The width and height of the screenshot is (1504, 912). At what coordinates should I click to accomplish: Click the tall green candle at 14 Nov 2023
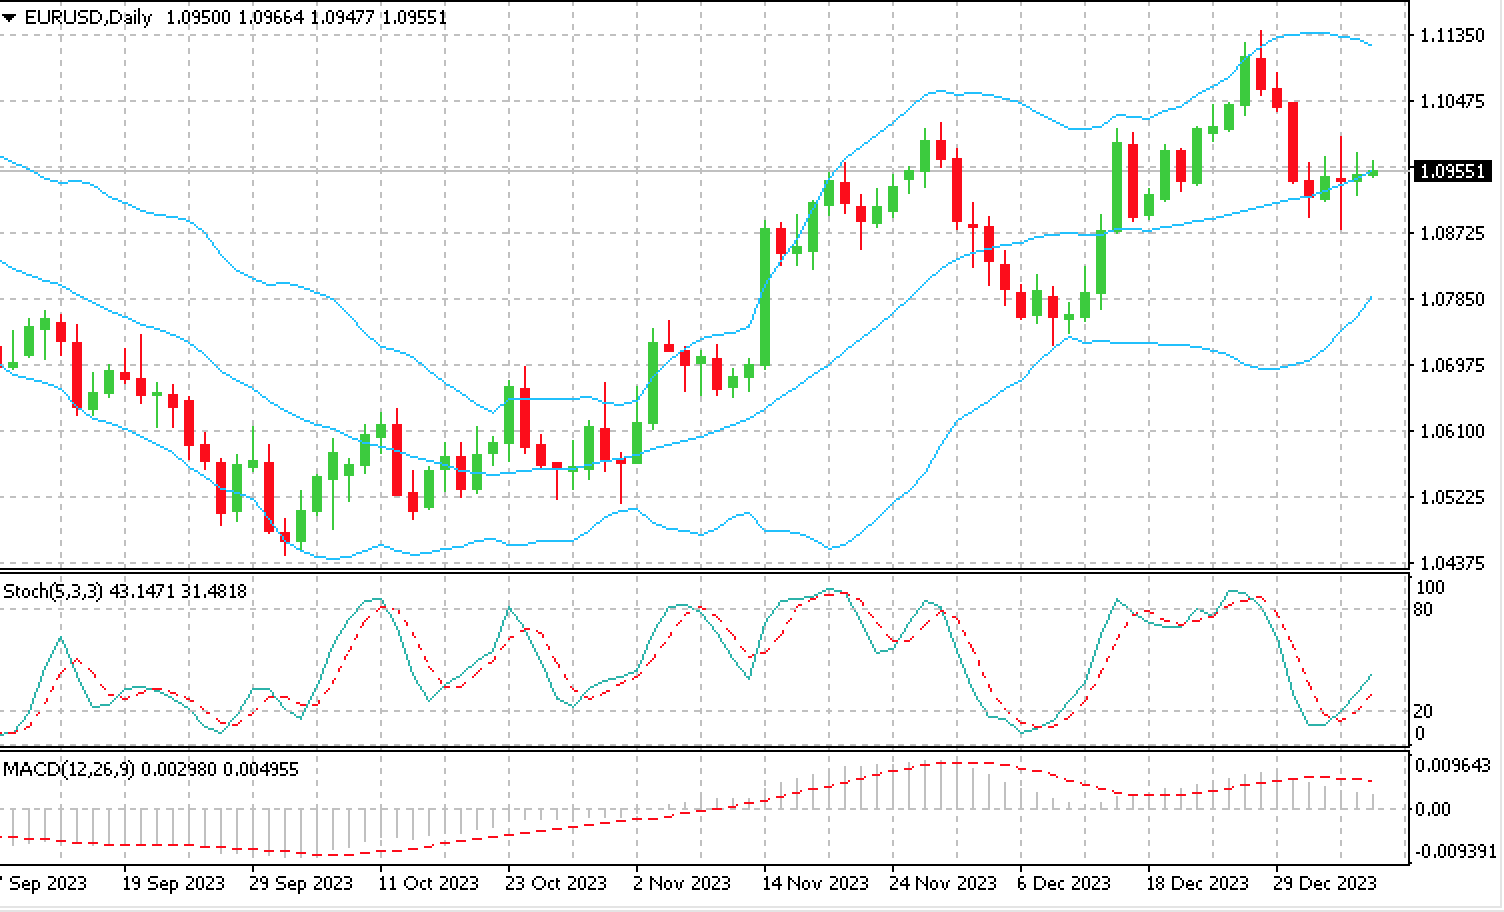coord(765,296)
